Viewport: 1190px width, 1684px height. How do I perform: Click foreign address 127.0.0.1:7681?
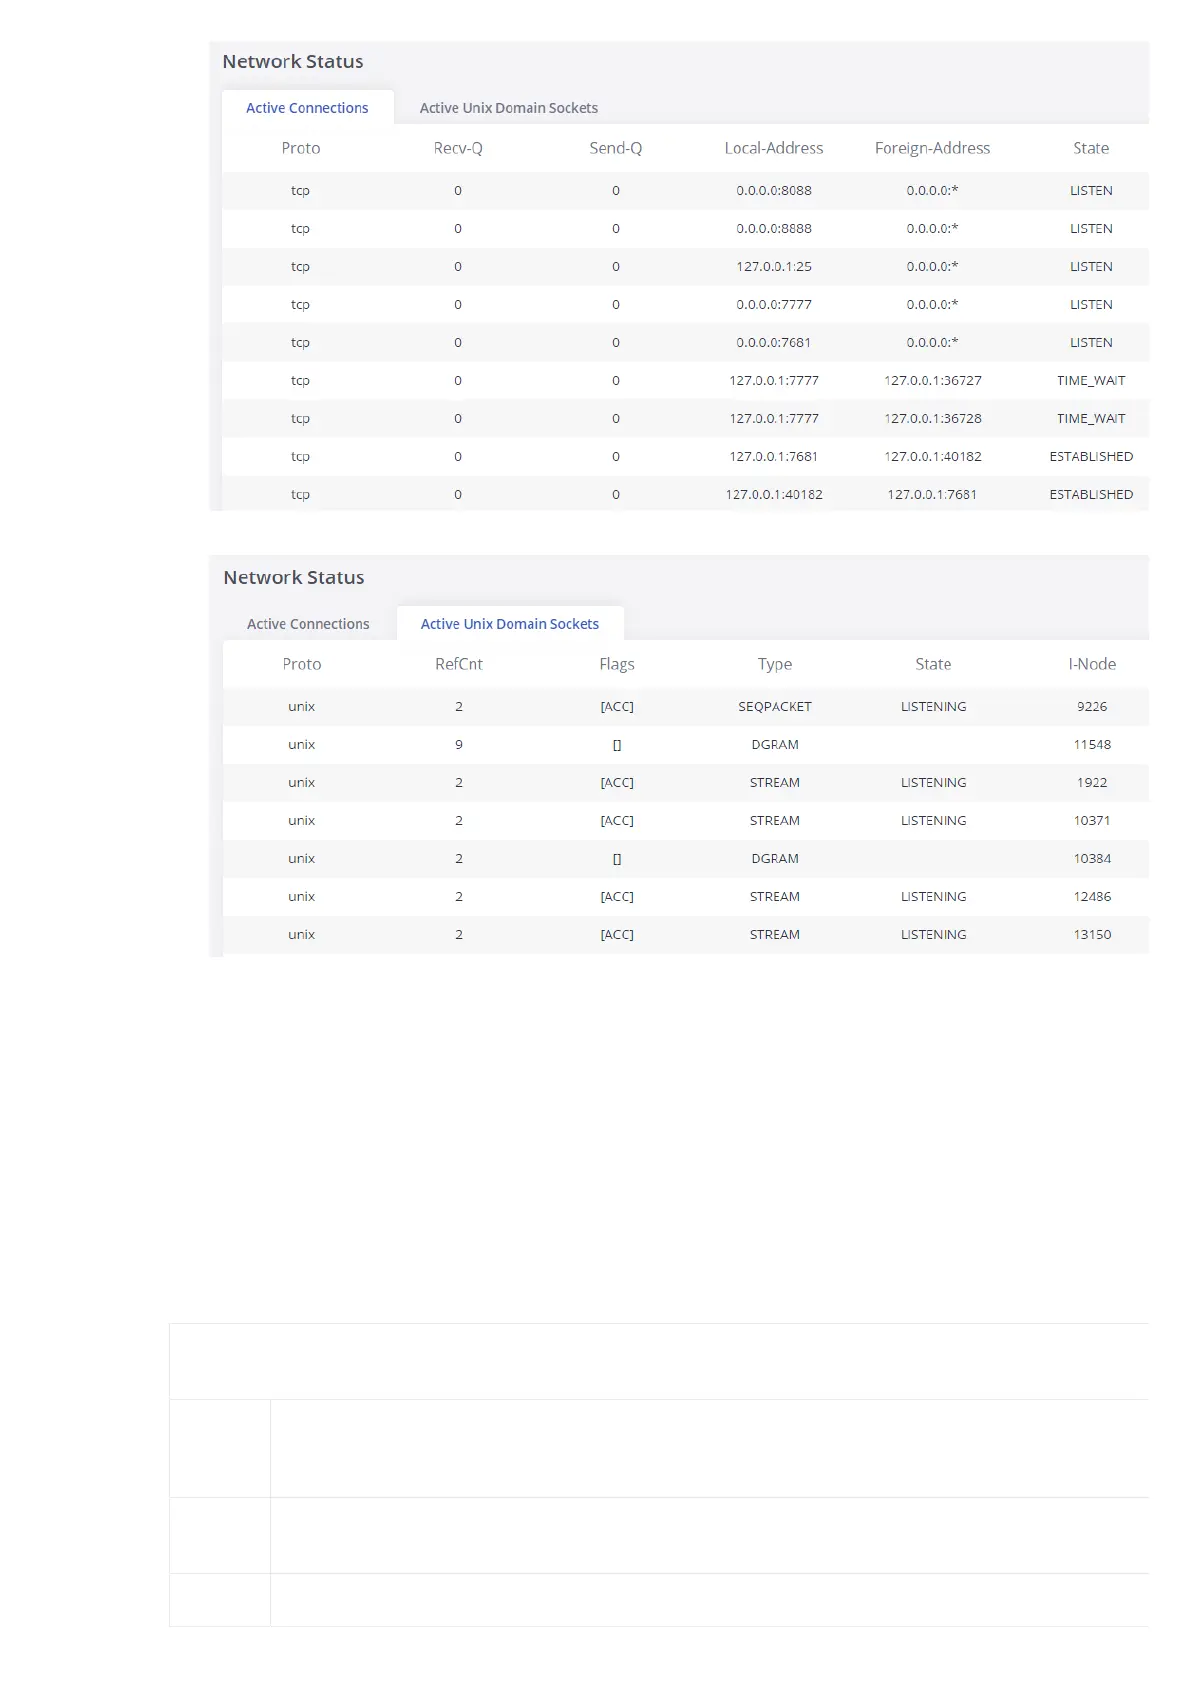coord(932,494)
